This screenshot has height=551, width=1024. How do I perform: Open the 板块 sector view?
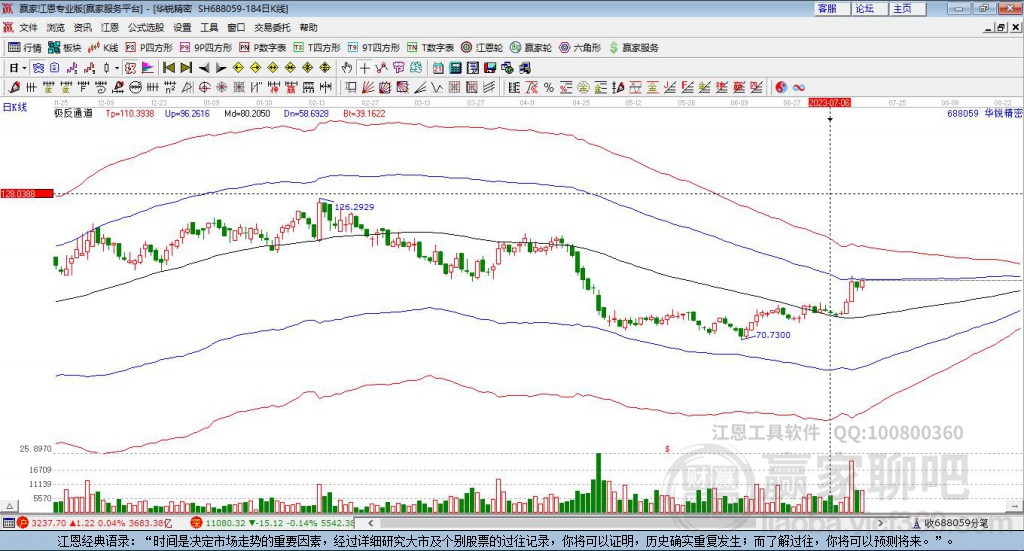point(65,48)
